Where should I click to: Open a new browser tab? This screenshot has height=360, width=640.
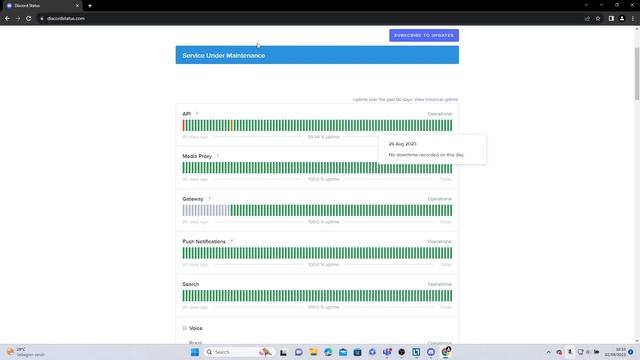(x=90, y=6)
